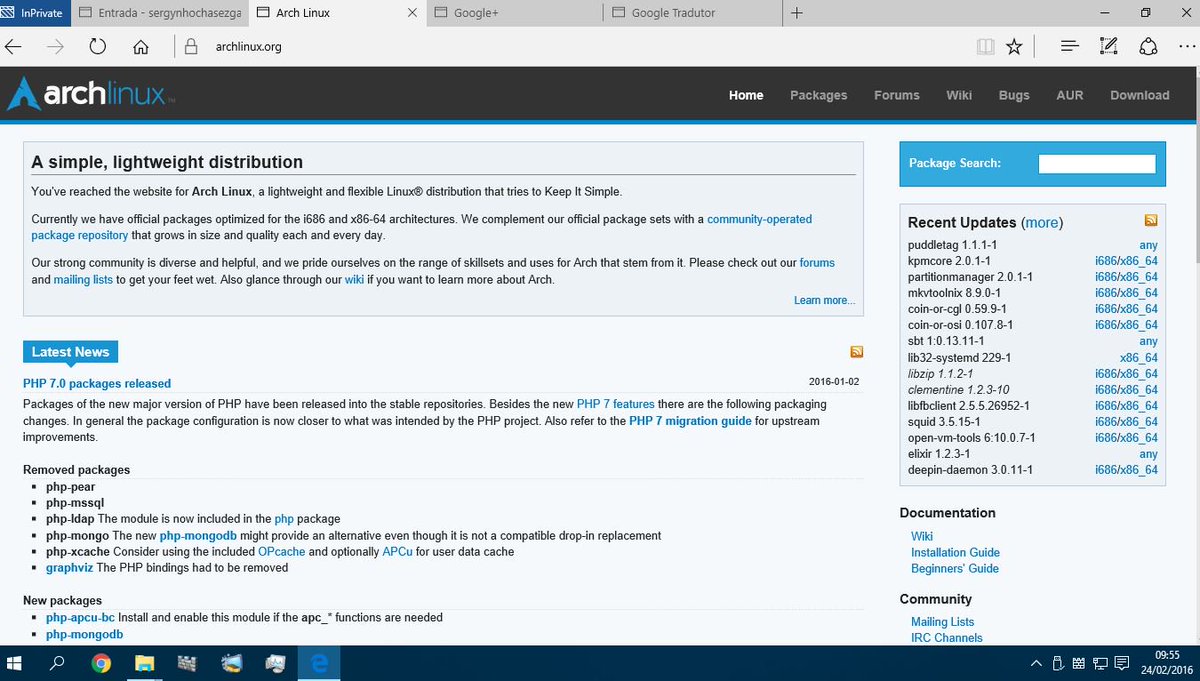
Task: Click the taskbar clock and date
Action: click(x=1166, y=663)
